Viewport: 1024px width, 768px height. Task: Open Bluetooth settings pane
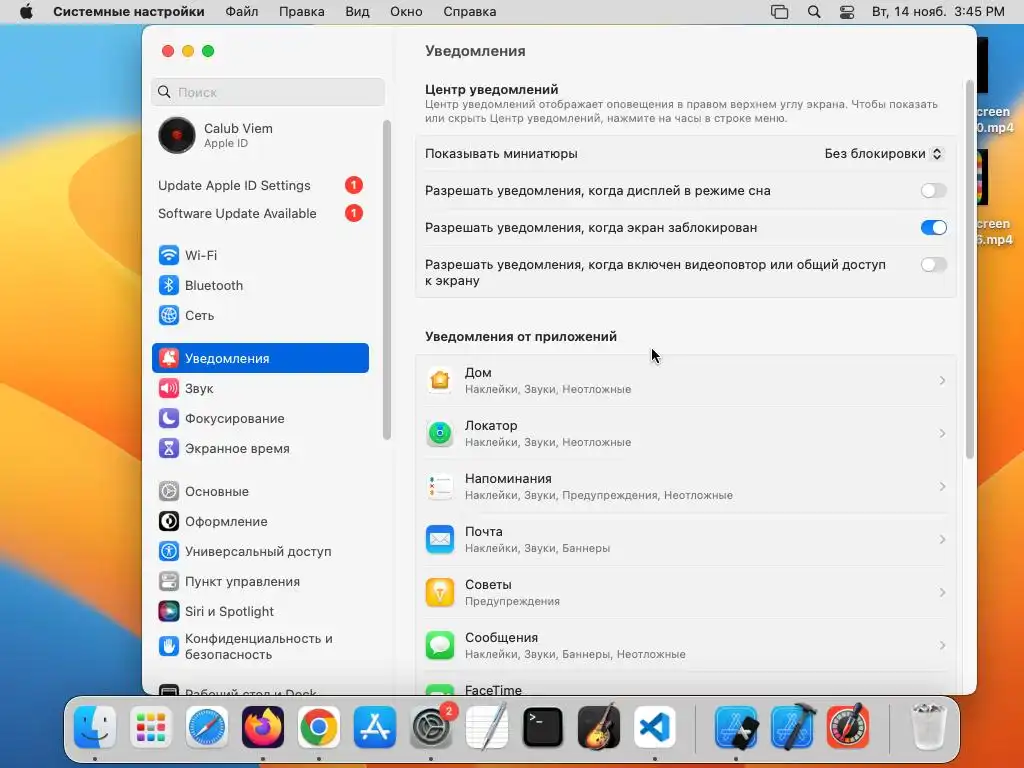[x=260, y=285]
